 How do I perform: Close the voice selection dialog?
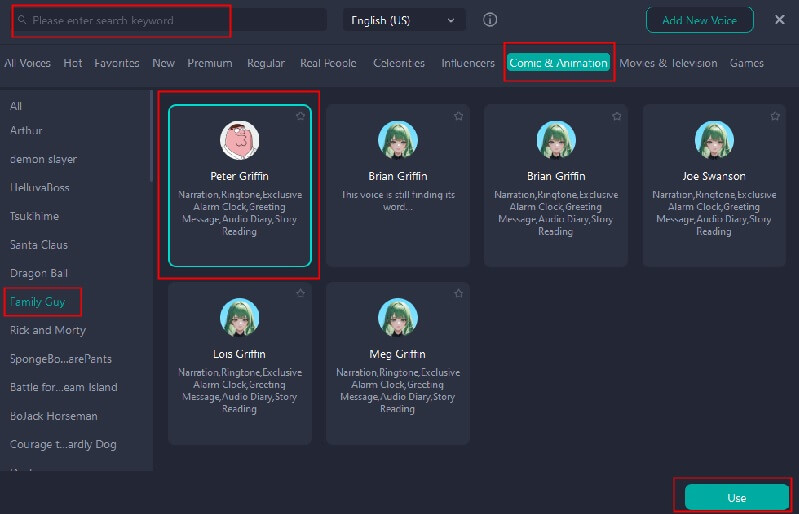(779, 20)
